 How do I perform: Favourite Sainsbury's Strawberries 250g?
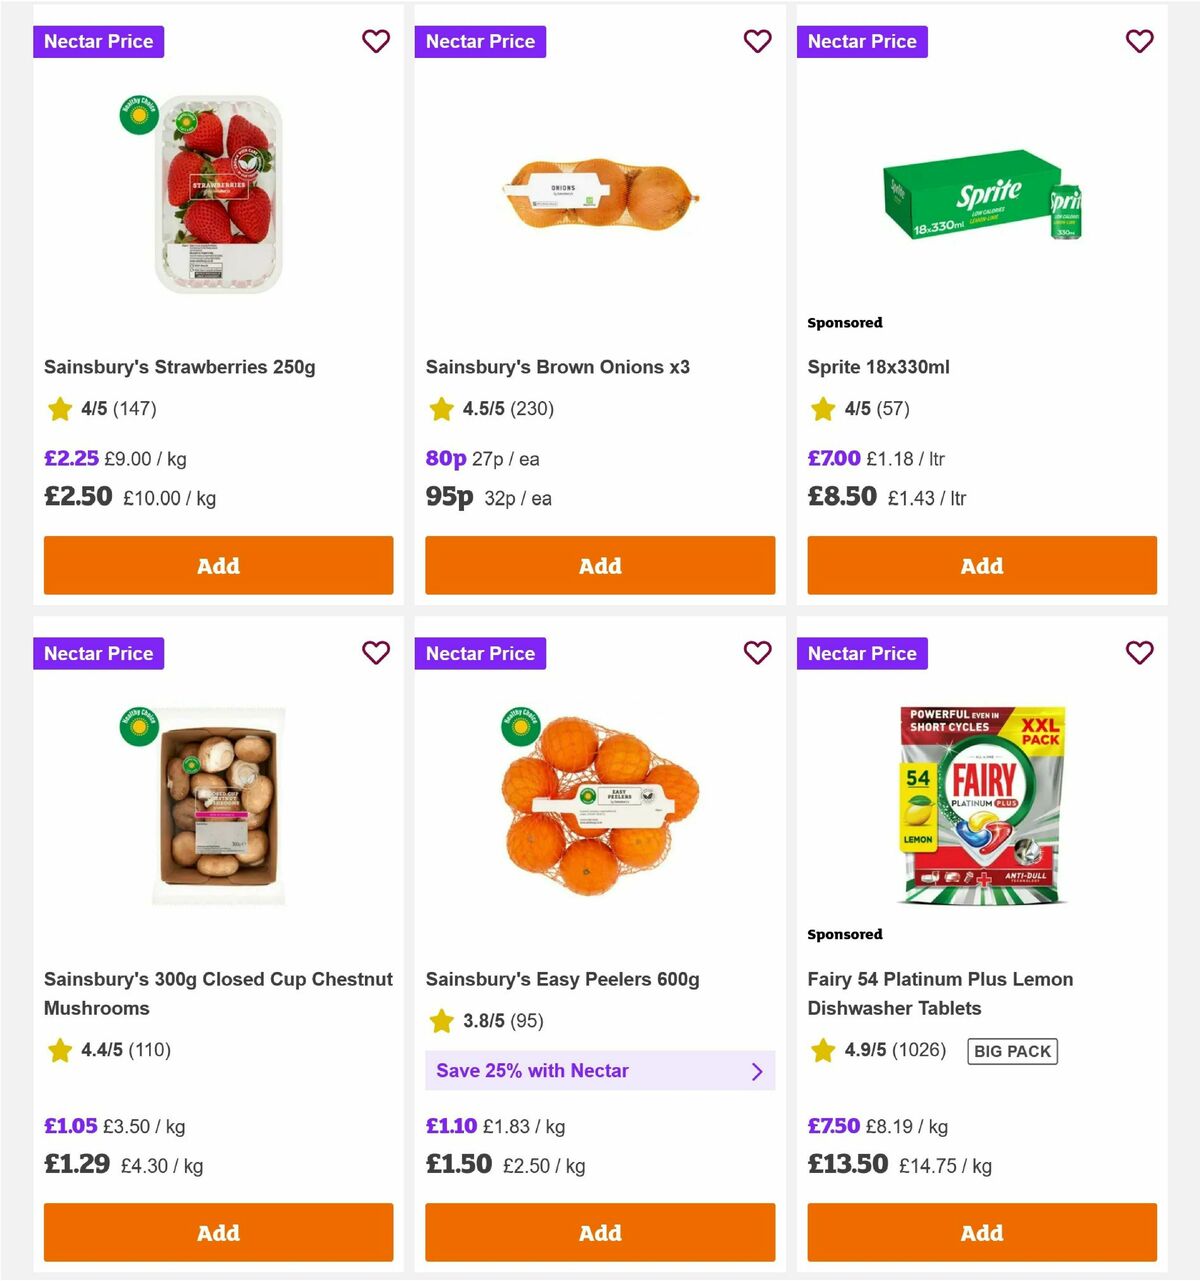tap(376, 41)
